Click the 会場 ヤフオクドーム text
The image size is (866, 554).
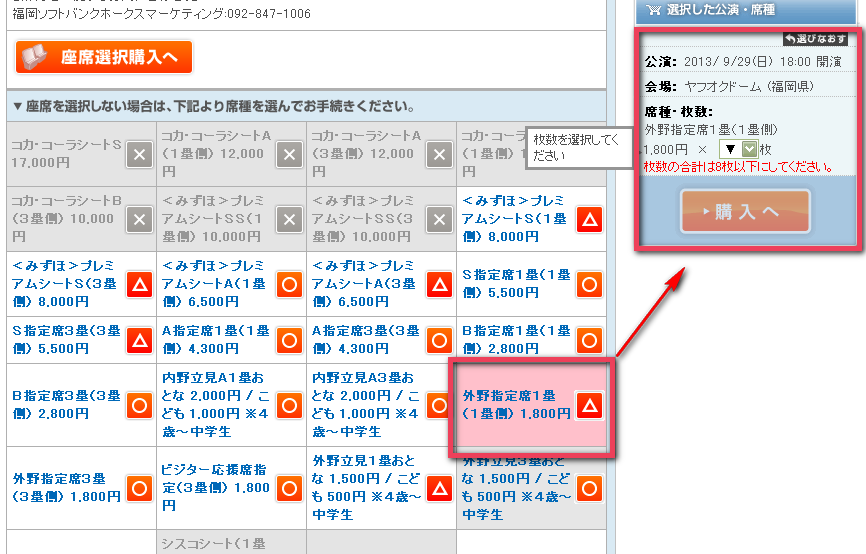point(729,86)
